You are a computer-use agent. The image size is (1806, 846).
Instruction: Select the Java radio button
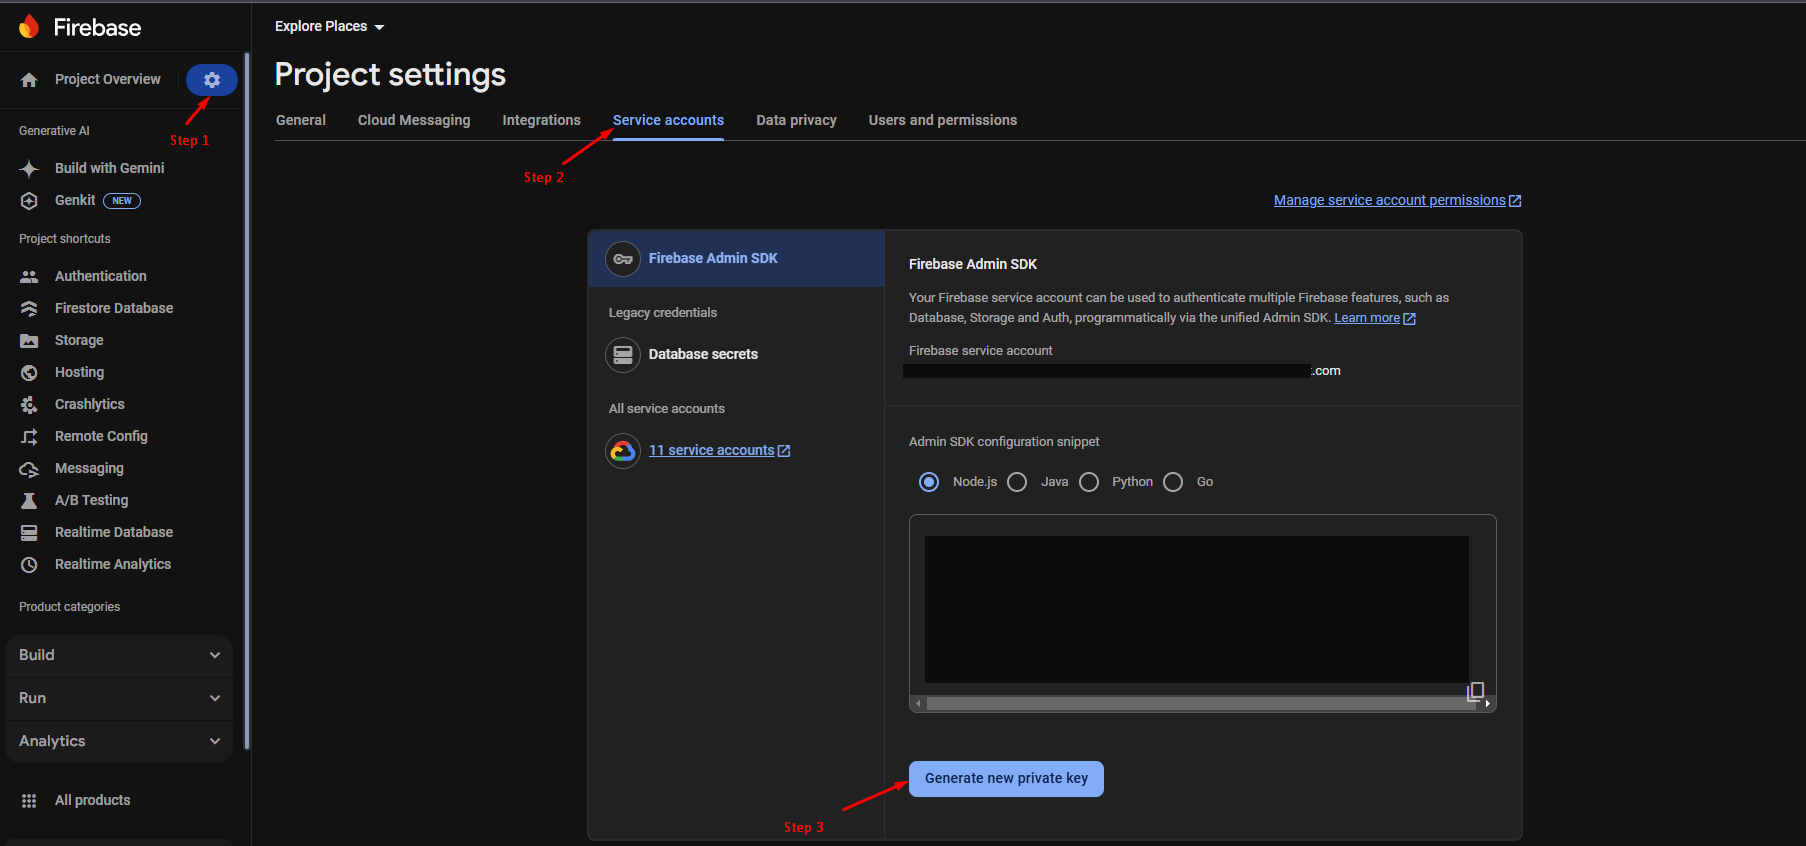pyautogui.click(x=1017, y=482)
